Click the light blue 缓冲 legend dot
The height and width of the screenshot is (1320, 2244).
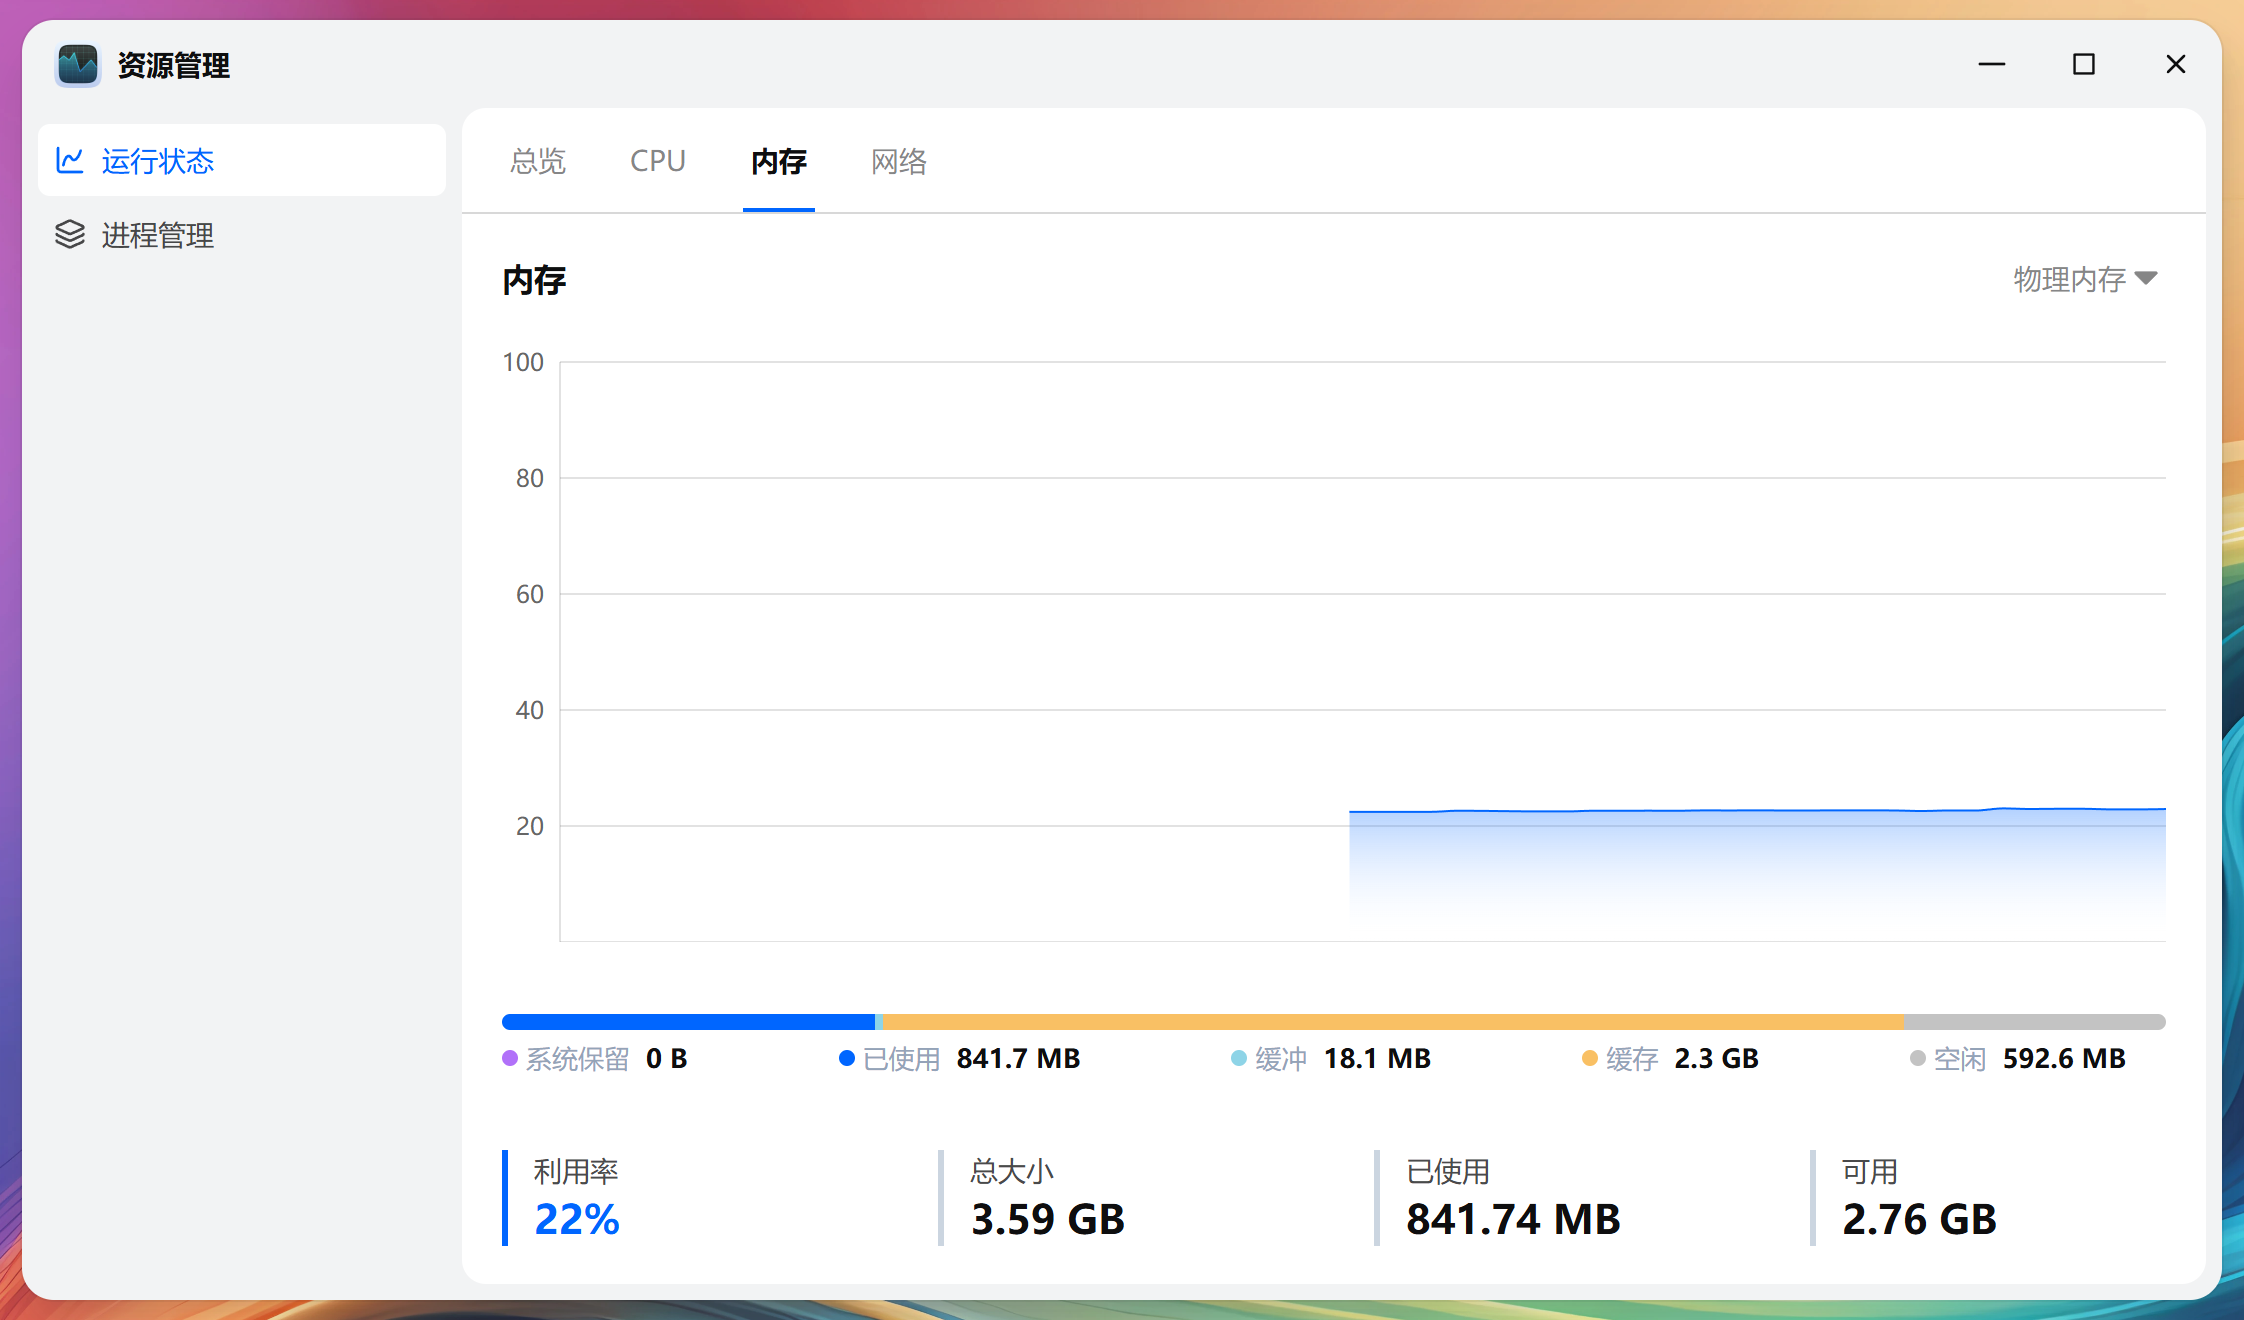click(1238, 1058)
